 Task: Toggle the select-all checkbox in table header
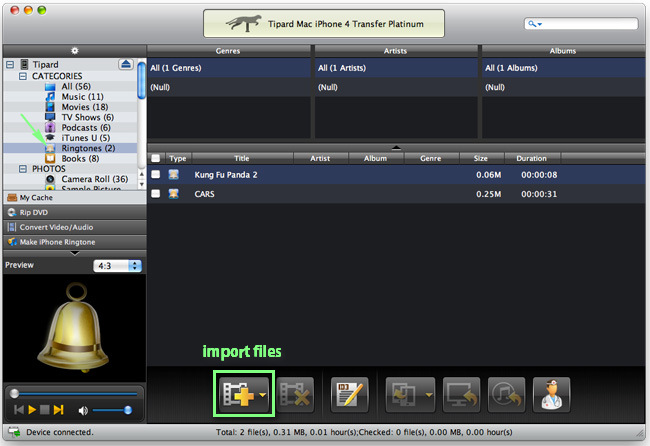point(156,158)
